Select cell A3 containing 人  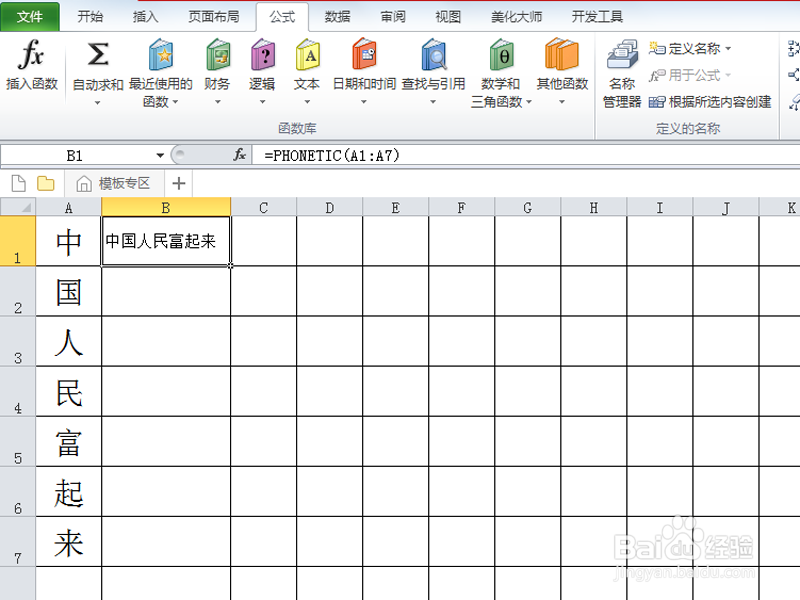pyautogui.click(x=68, y=341)
